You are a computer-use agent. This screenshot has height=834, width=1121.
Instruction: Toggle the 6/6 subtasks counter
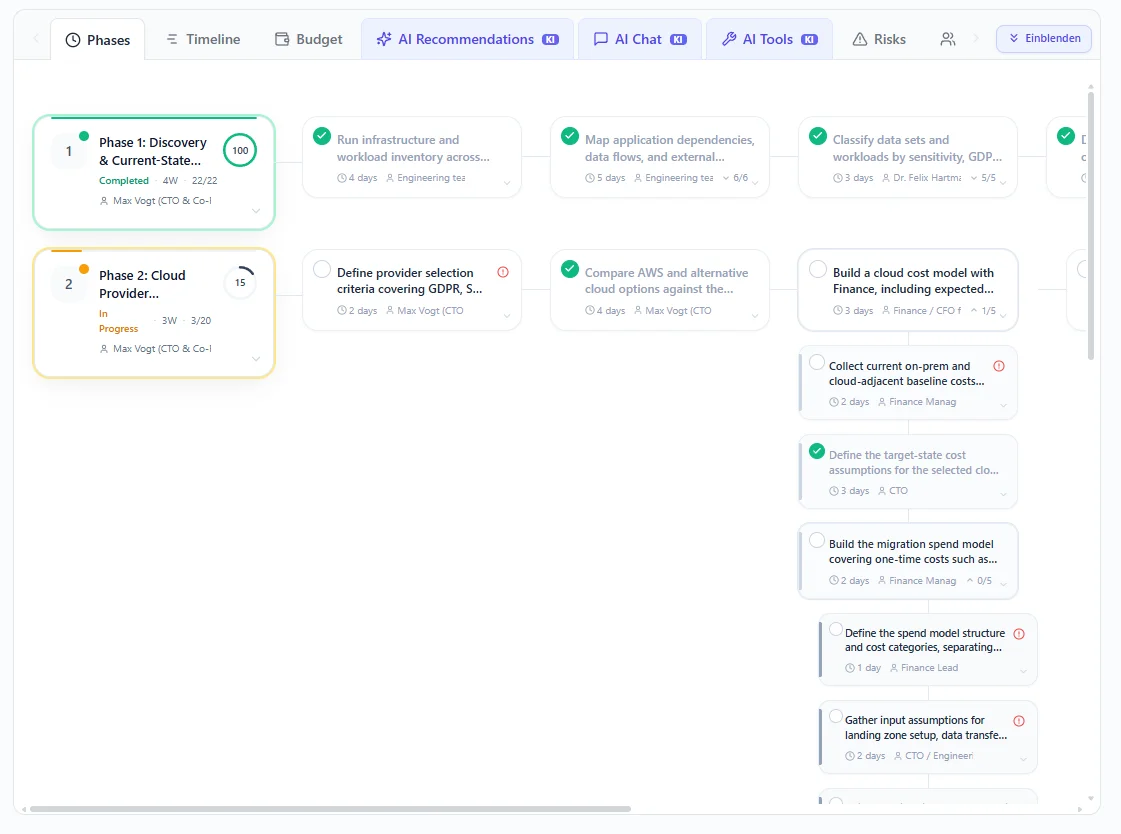tap(735, 178)
